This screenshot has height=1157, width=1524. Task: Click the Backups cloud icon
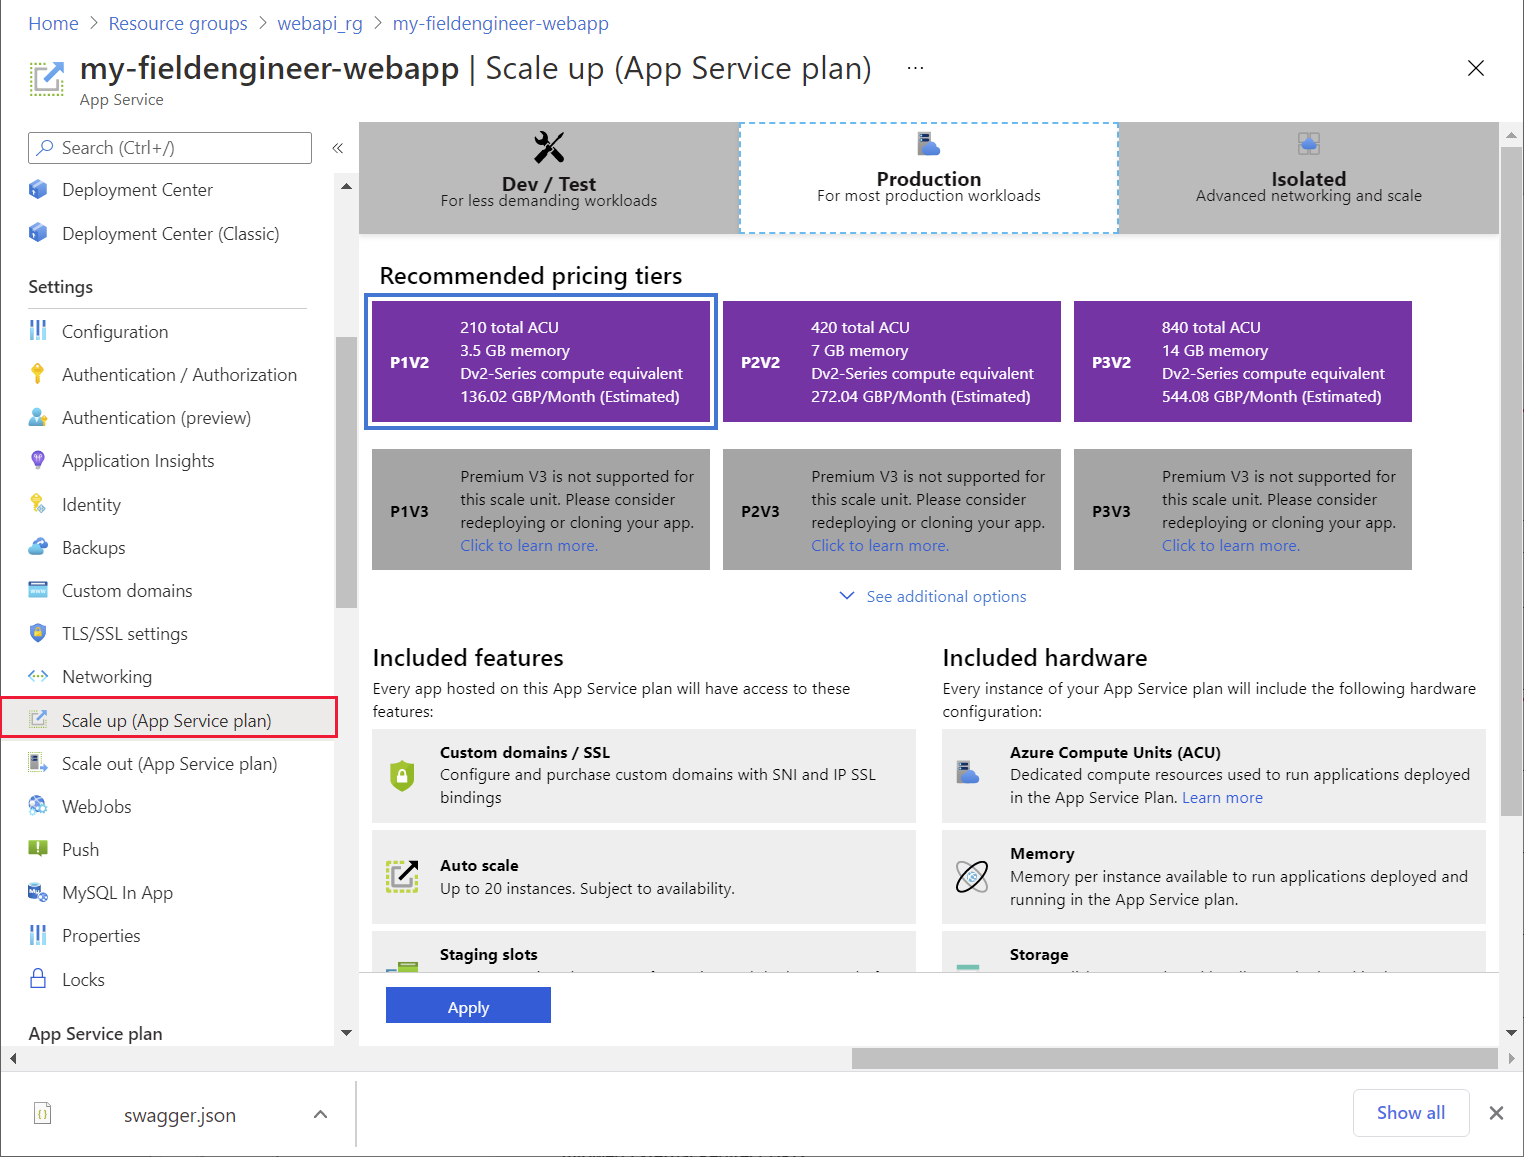(38, 547)
